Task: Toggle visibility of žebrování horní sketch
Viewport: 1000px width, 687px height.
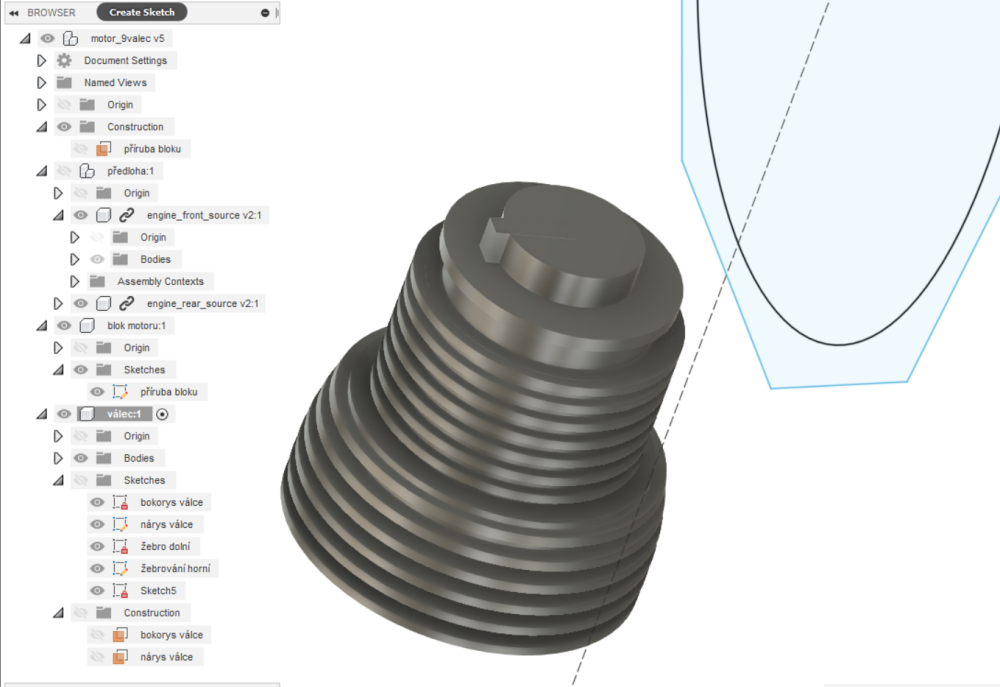Action: [x=97, y=569]
